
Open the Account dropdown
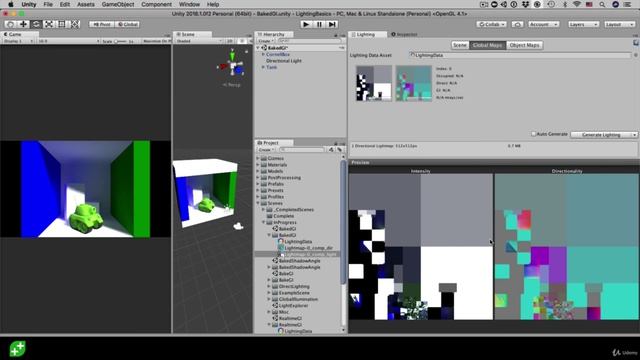point(543,24)
